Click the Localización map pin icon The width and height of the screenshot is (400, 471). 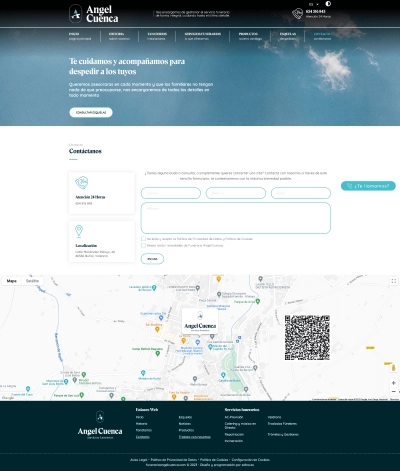[79, 231]
